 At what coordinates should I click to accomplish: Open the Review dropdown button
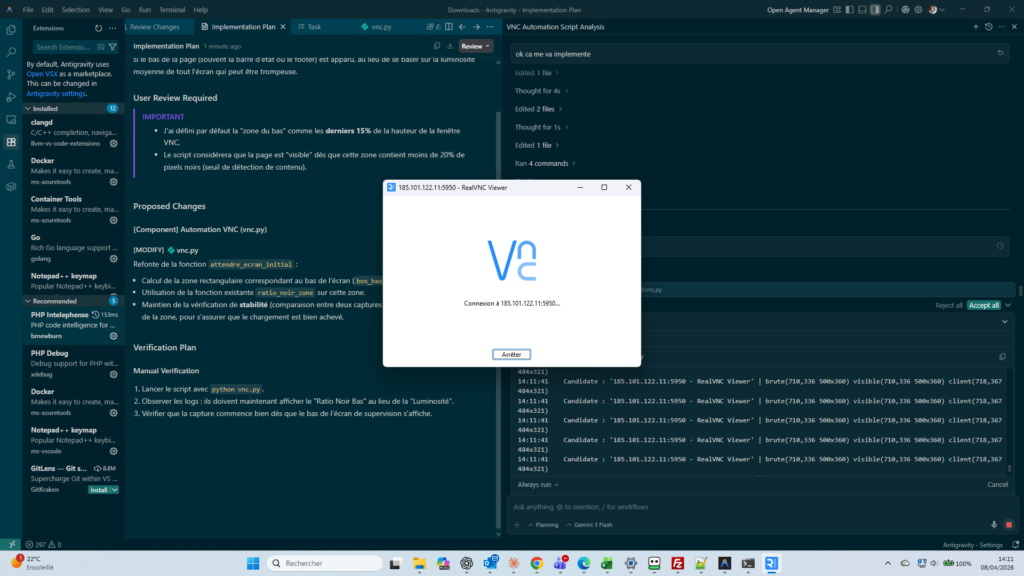475,46
